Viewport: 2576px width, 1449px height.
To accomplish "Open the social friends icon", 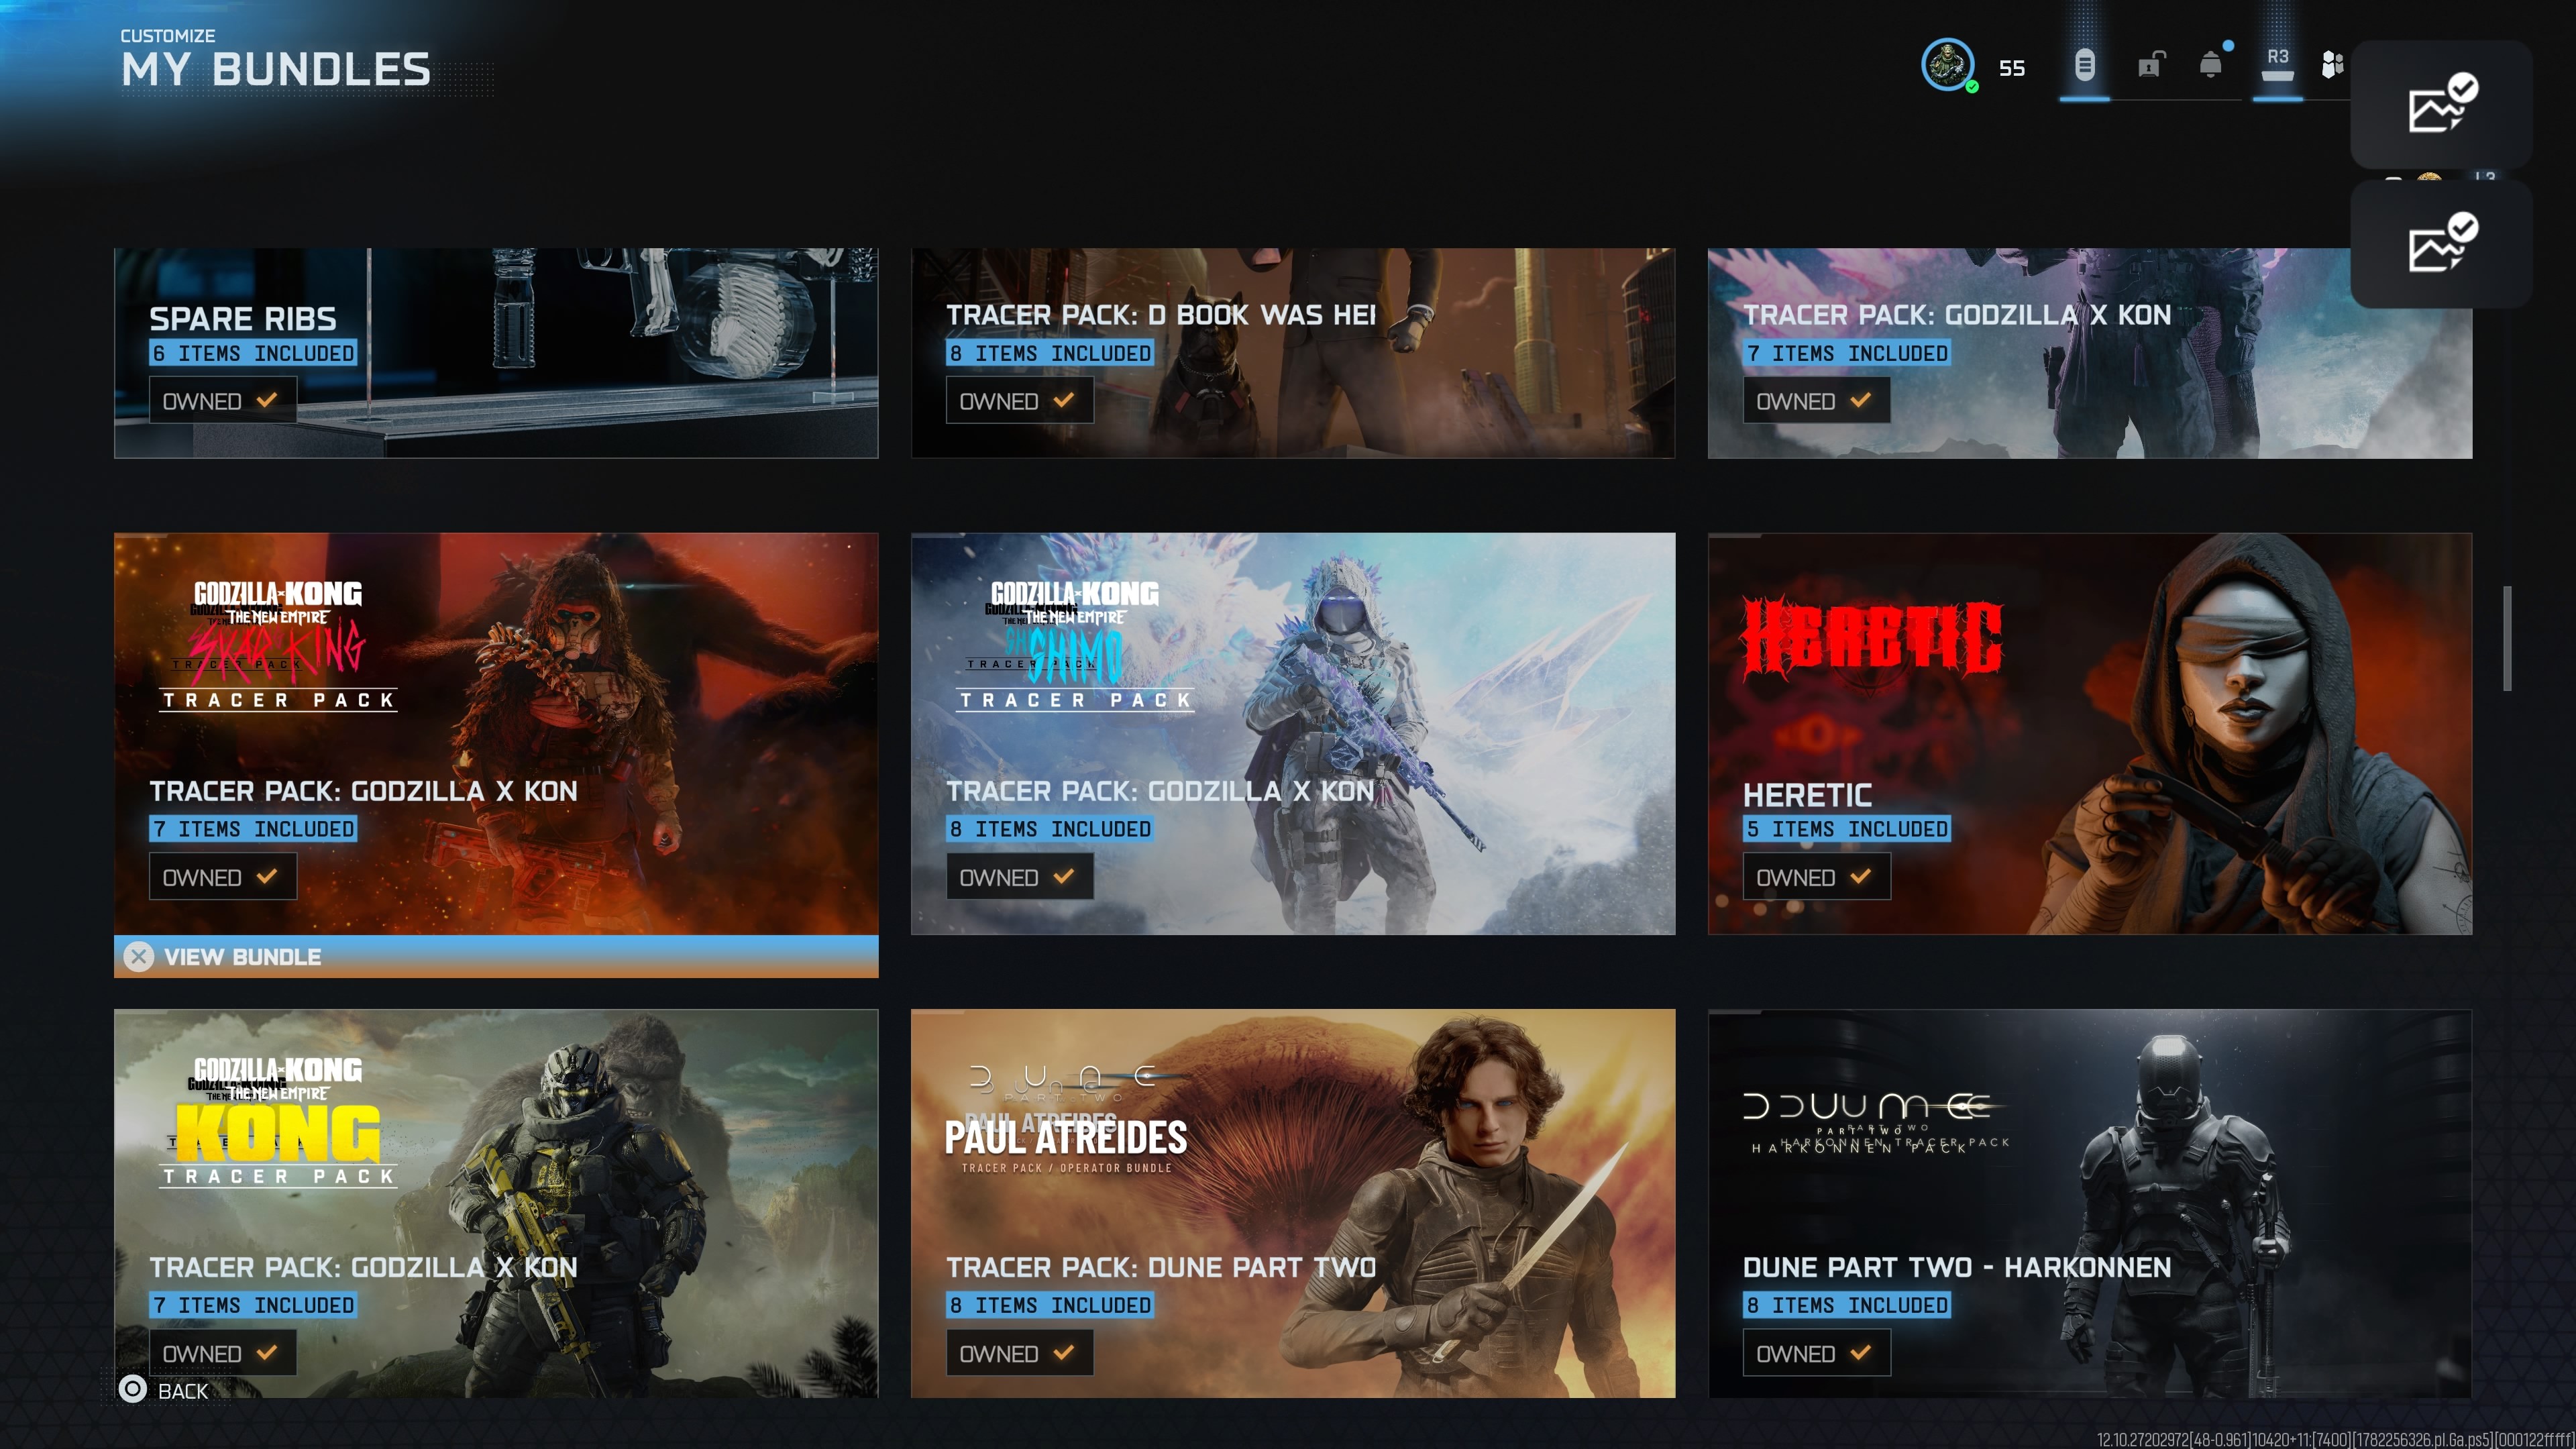I will pos(2332,65).
